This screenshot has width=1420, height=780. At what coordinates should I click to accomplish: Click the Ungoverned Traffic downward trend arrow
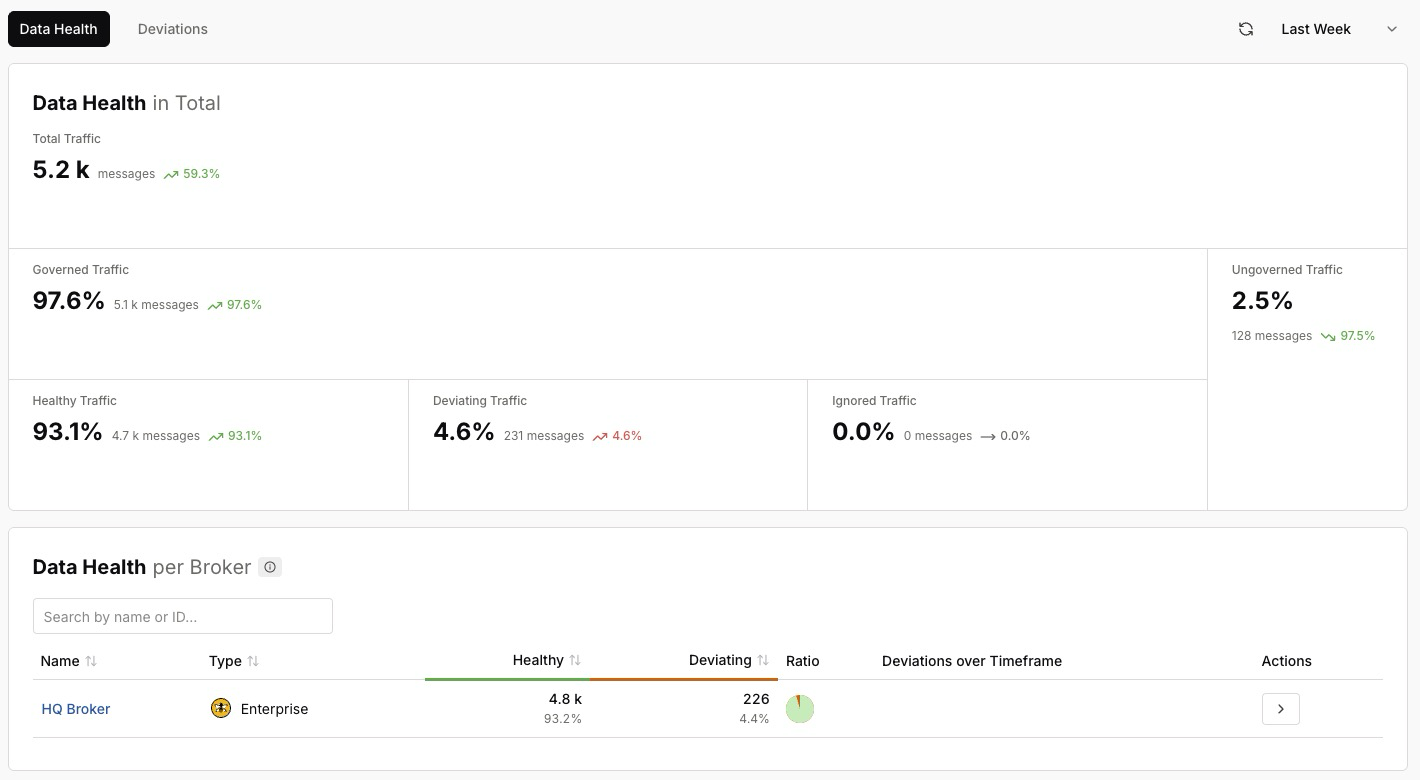click(1328, 336)
